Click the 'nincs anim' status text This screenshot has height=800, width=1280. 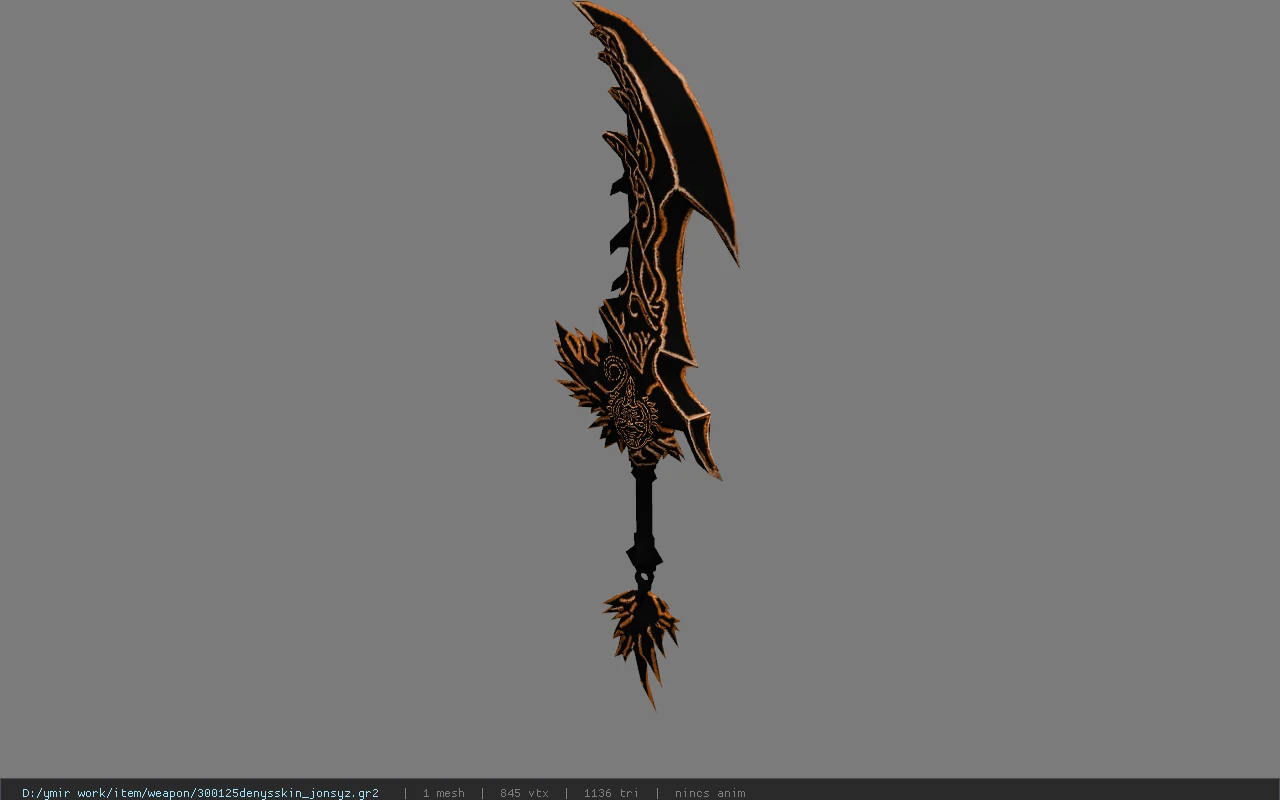[710, 793]
